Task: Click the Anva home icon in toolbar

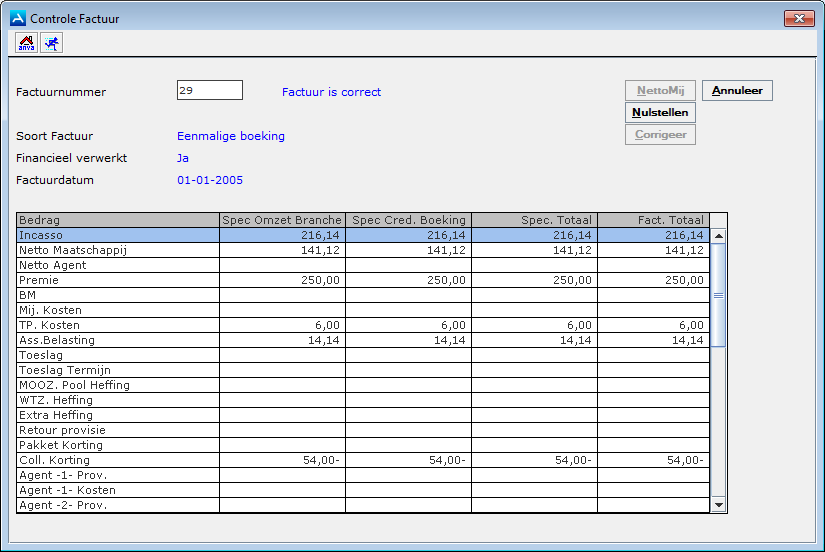Action: pyautogui.click(x=27, y=42)
